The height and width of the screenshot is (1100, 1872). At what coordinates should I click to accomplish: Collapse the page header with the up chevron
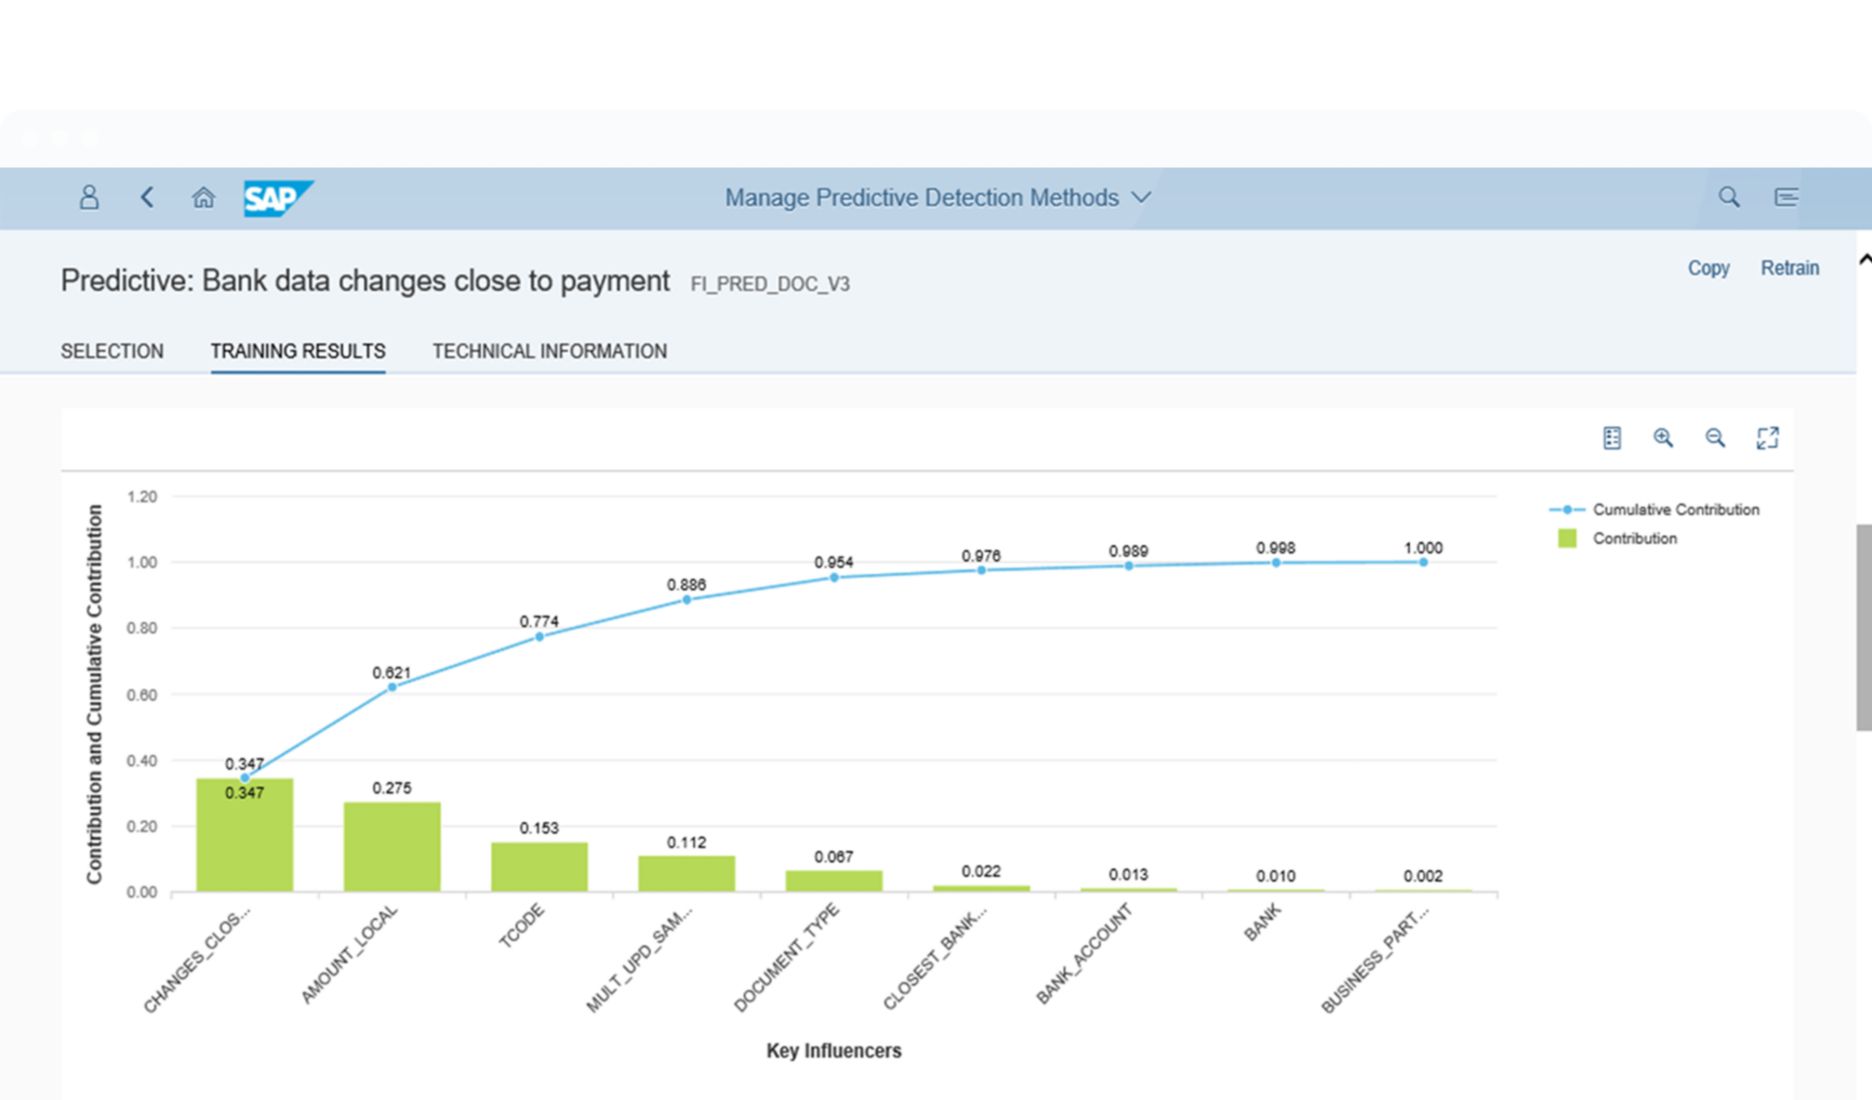1864,258
